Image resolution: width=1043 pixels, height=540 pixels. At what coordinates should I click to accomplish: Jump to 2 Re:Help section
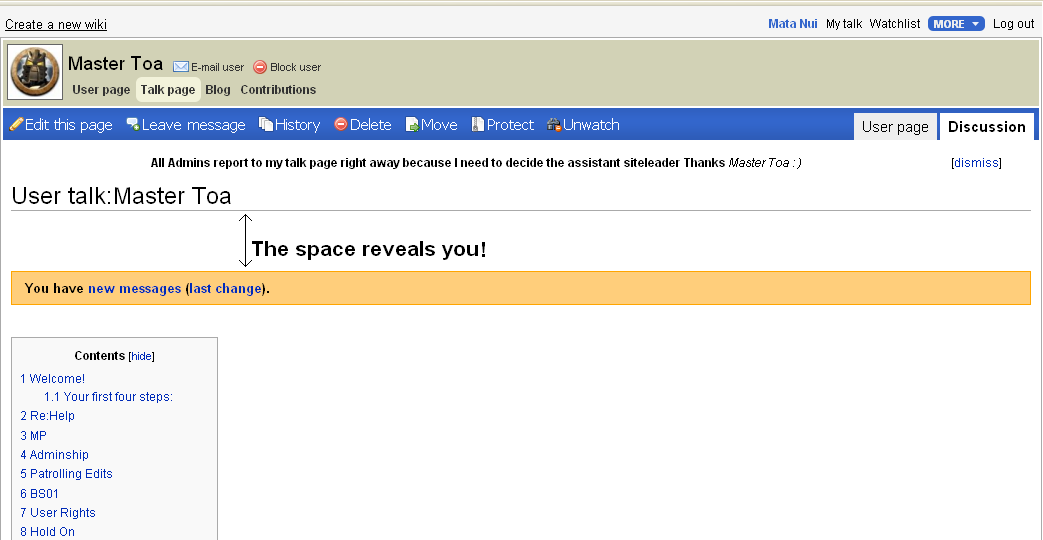pyautogui.click(x=47, y=416)
